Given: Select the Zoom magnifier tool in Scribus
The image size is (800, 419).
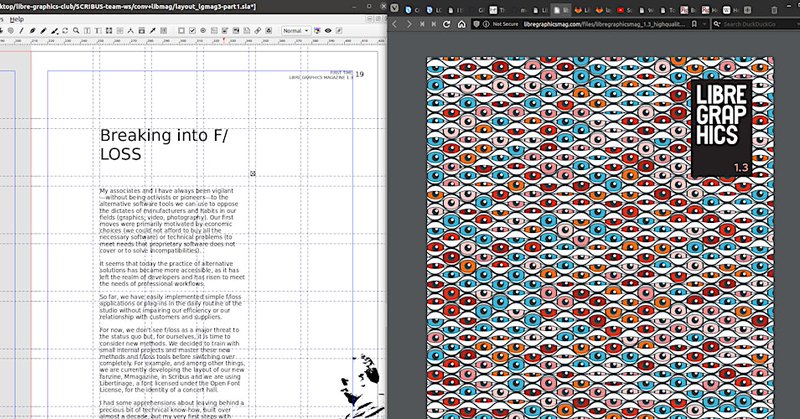Looking at the screenshot, I should click(x=76, y=31).
